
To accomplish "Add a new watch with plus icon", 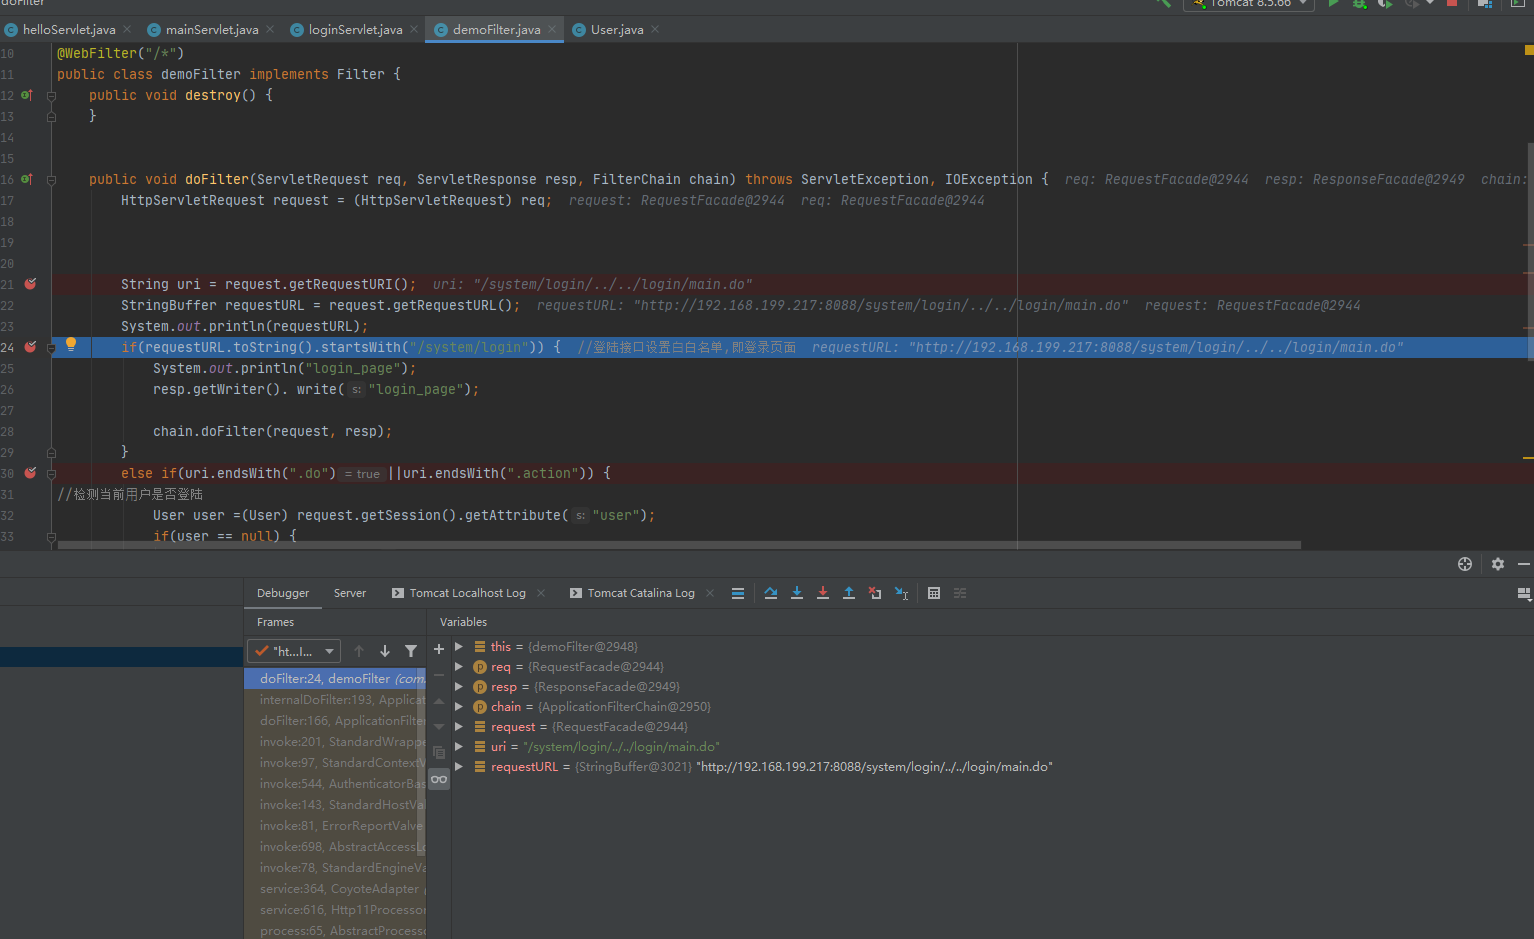I will pyautogui.click(x=439, y=649).
